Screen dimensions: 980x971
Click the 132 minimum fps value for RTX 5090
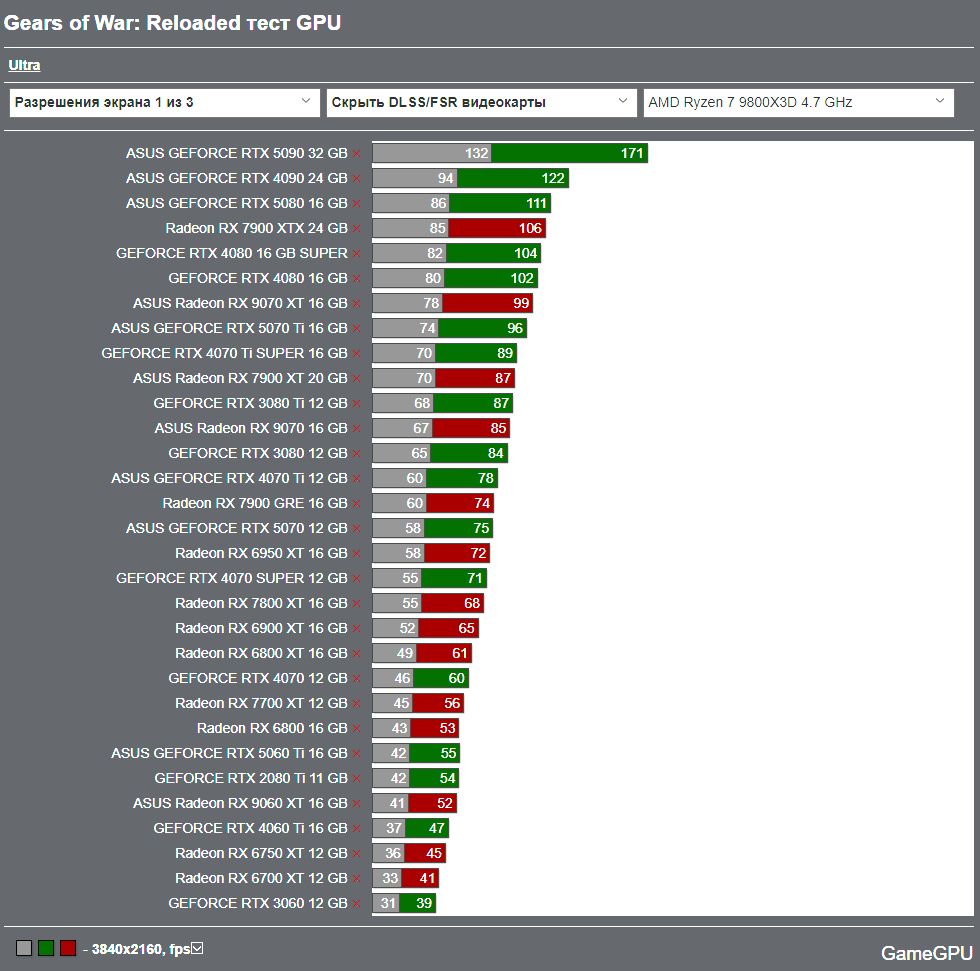pos(476,153)
